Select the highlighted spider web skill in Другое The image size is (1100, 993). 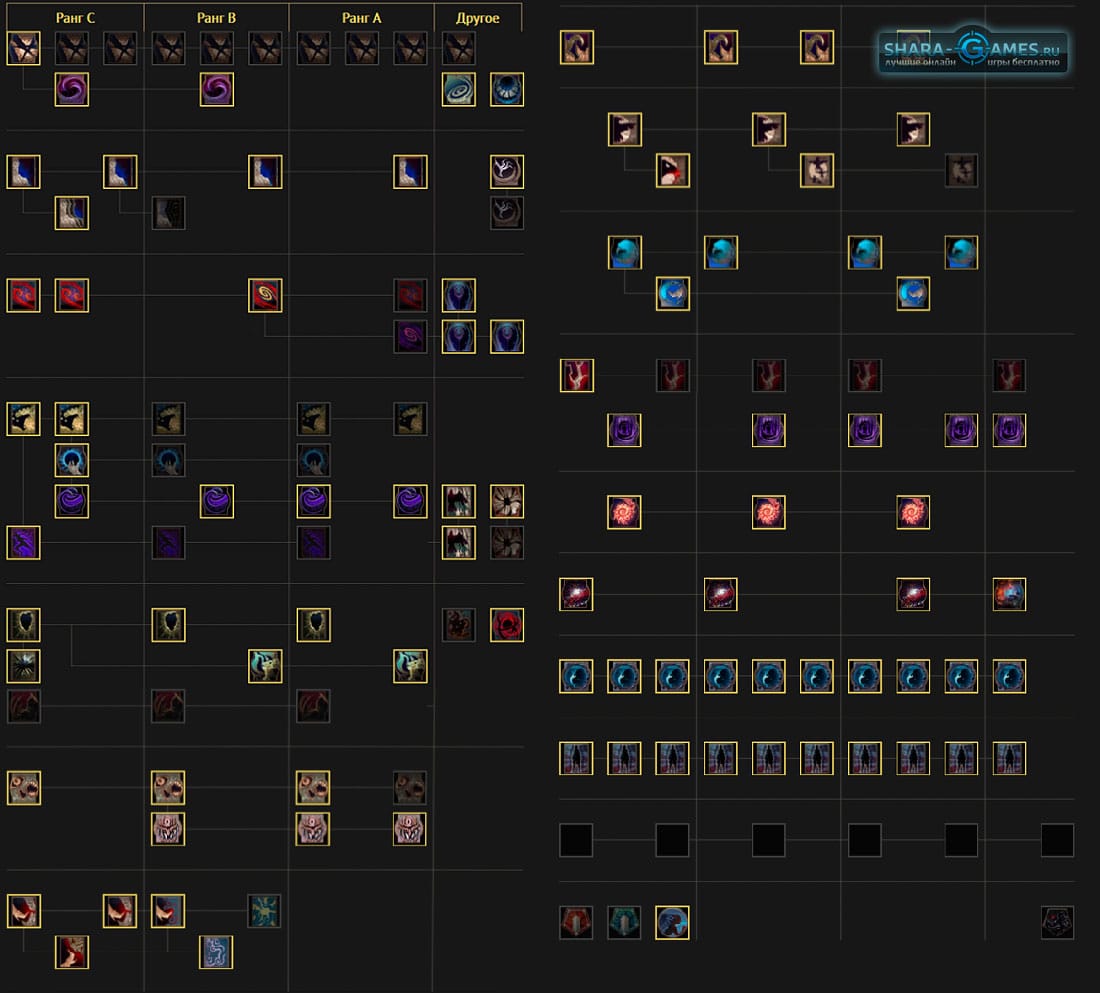507,502
